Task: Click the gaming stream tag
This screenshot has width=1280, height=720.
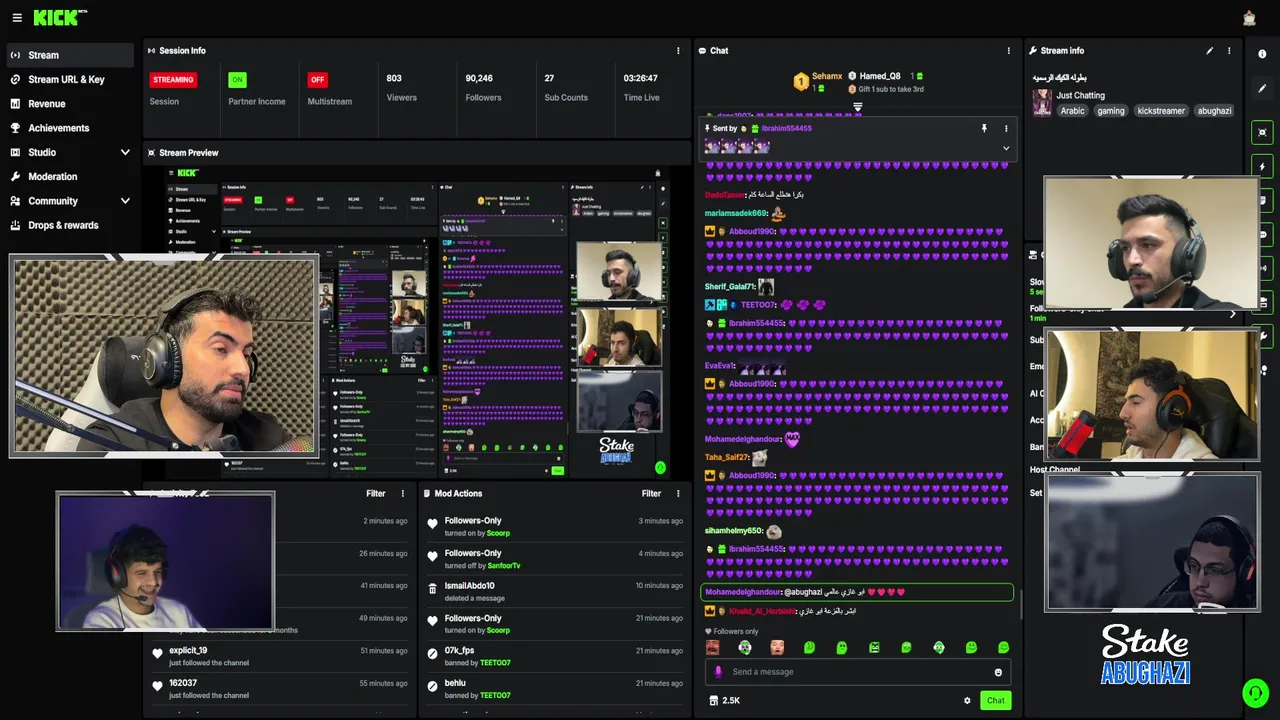Action: [1111, 111]
